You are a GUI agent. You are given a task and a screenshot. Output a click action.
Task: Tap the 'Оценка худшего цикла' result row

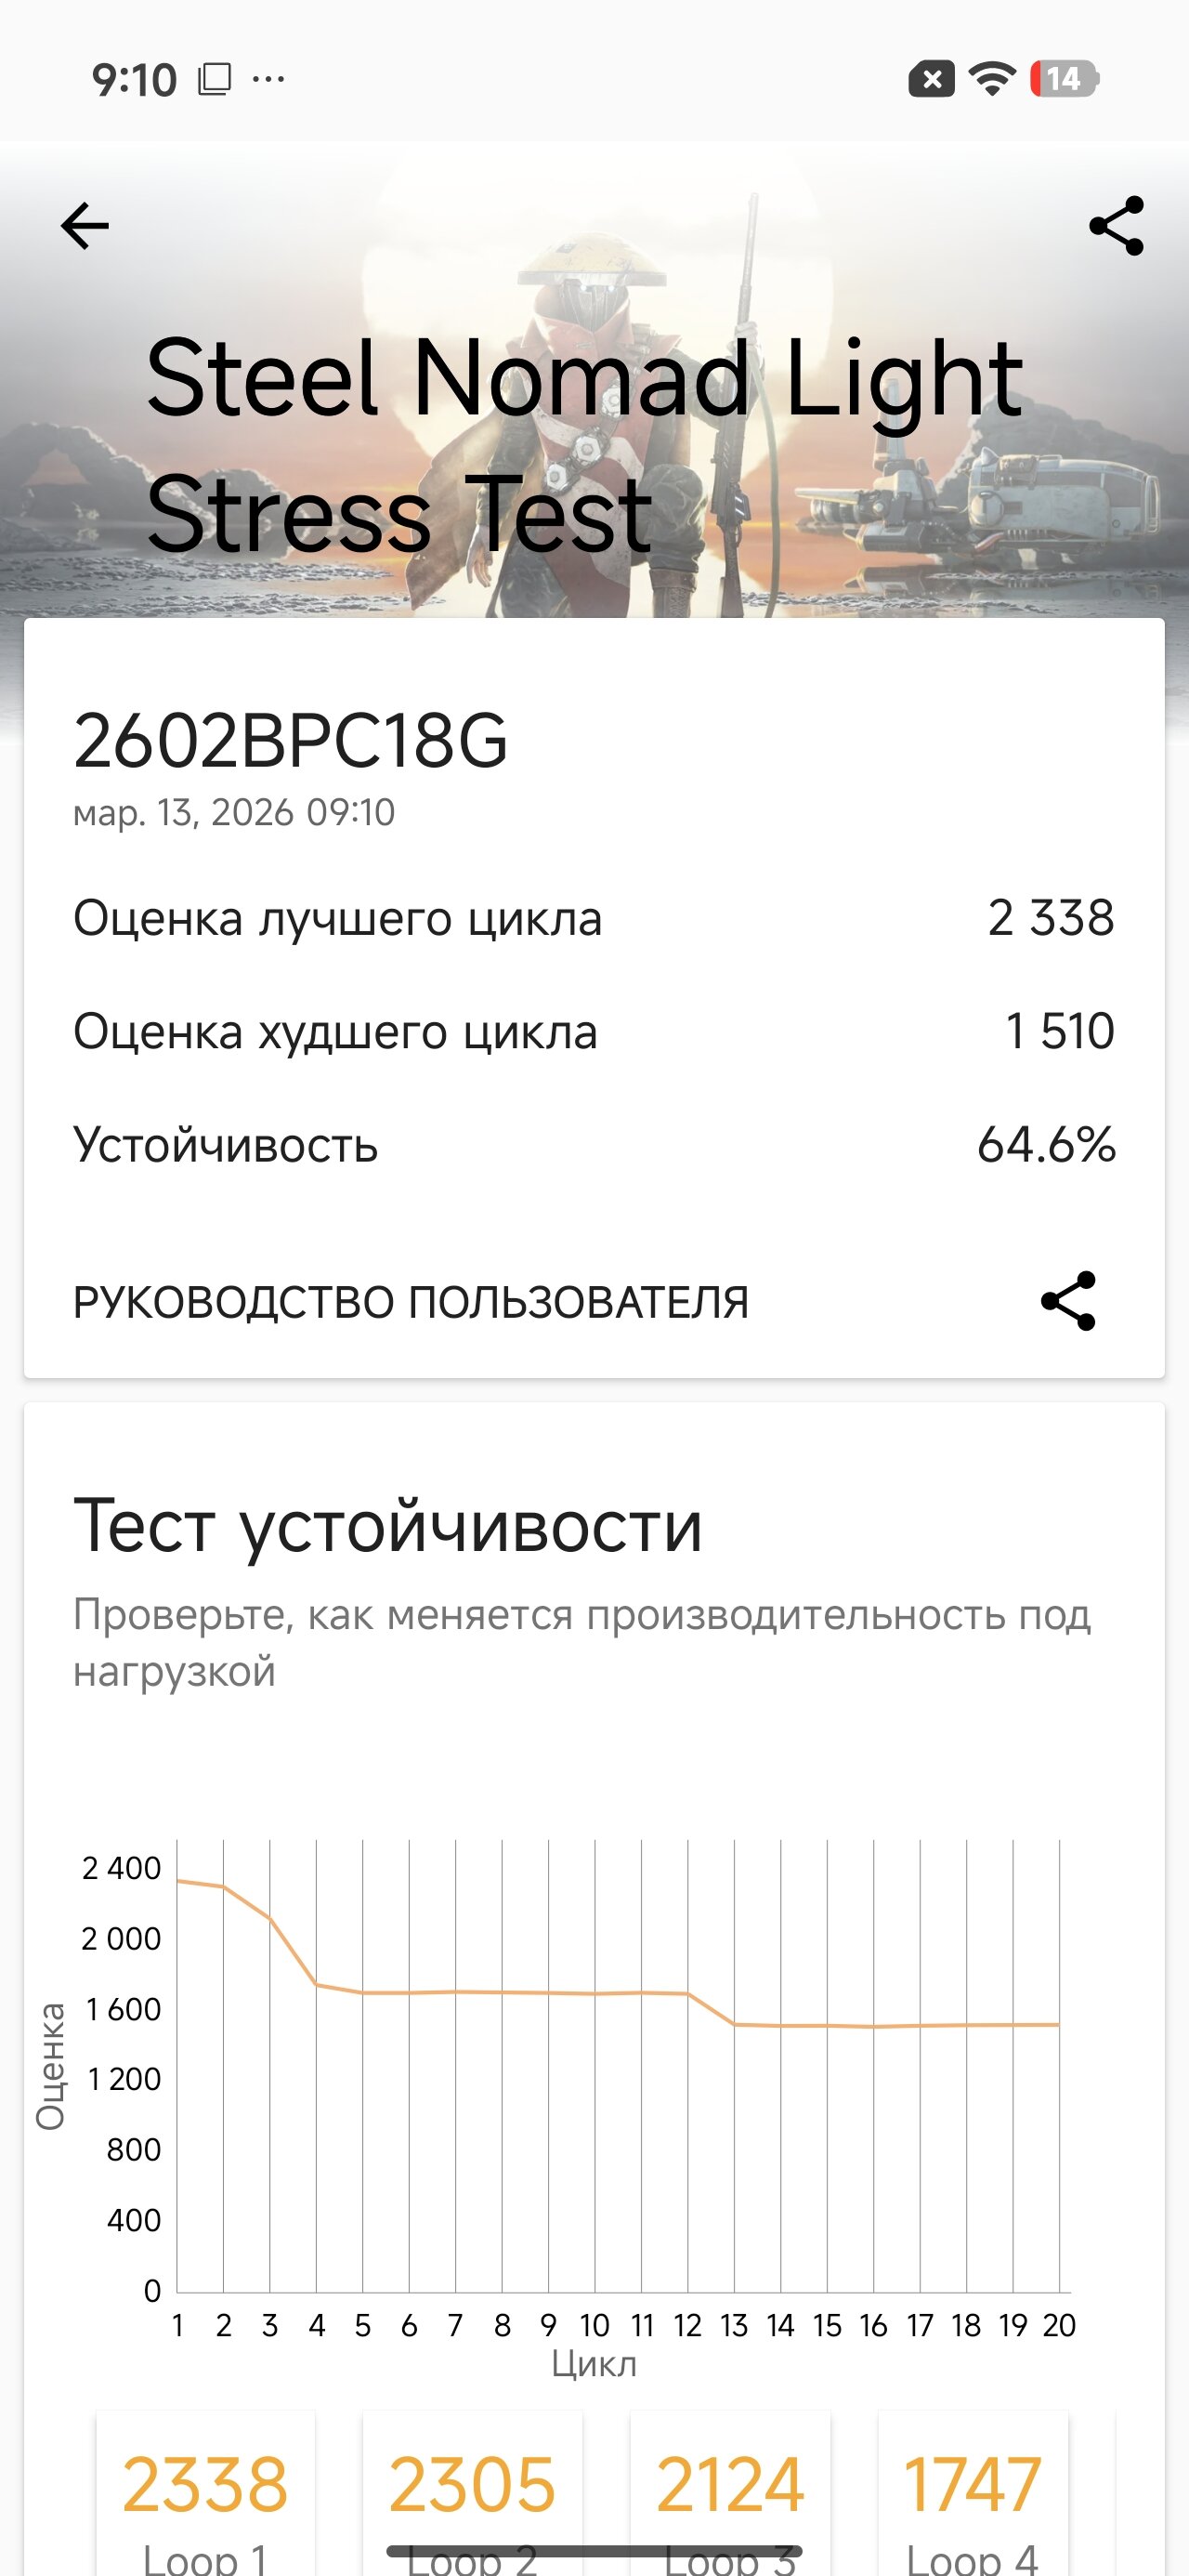(x=593, y=1031)
